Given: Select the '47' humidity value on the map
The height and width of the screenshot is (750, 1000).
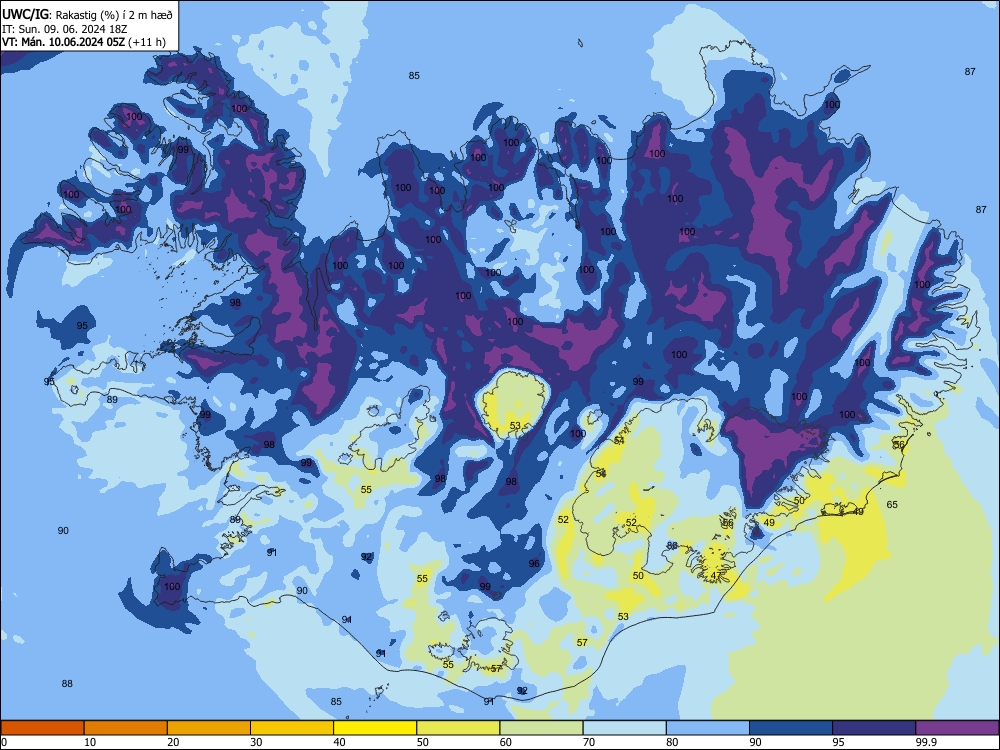Looking at the screenshot, I should (x=716, y=575).
